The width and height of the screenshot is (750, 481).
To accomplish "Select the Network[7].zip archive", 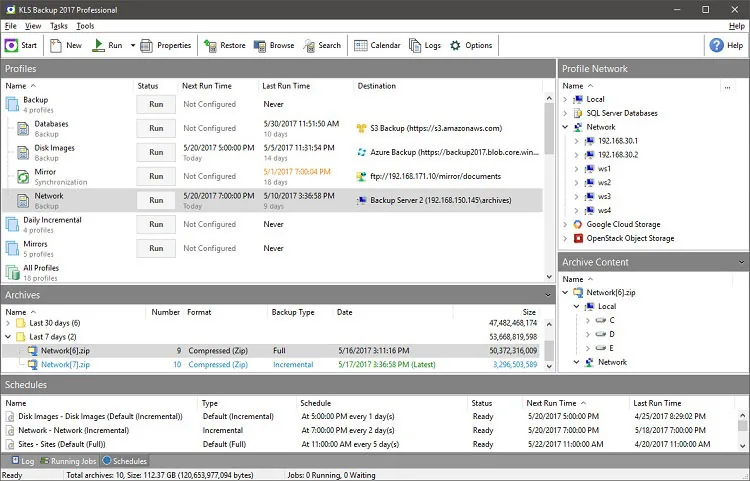I will [x=65, y=364].
